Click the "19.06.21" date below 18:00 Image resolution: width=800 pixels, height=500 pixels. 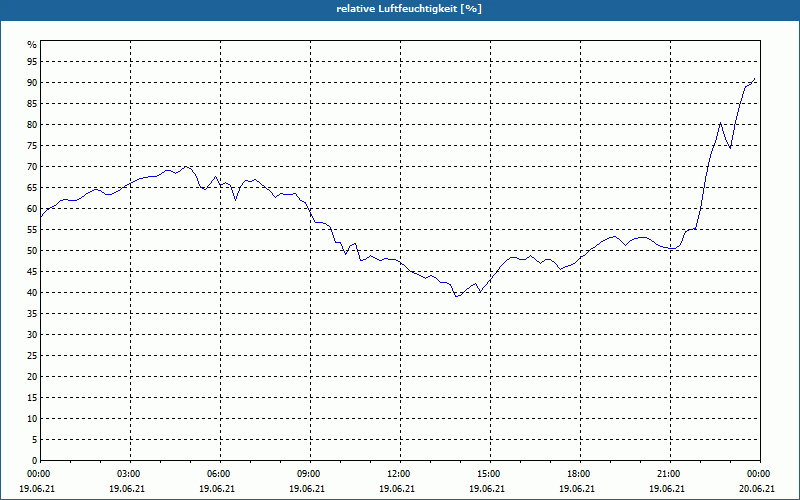[577, 489]
